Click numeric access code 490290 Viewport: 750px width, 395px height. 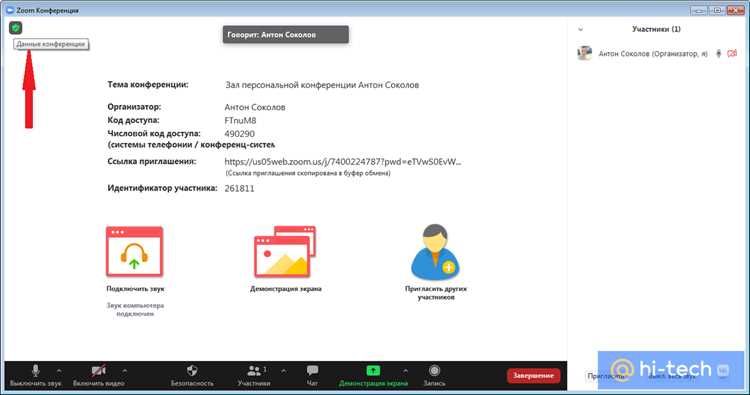click(x=239, y=134)
